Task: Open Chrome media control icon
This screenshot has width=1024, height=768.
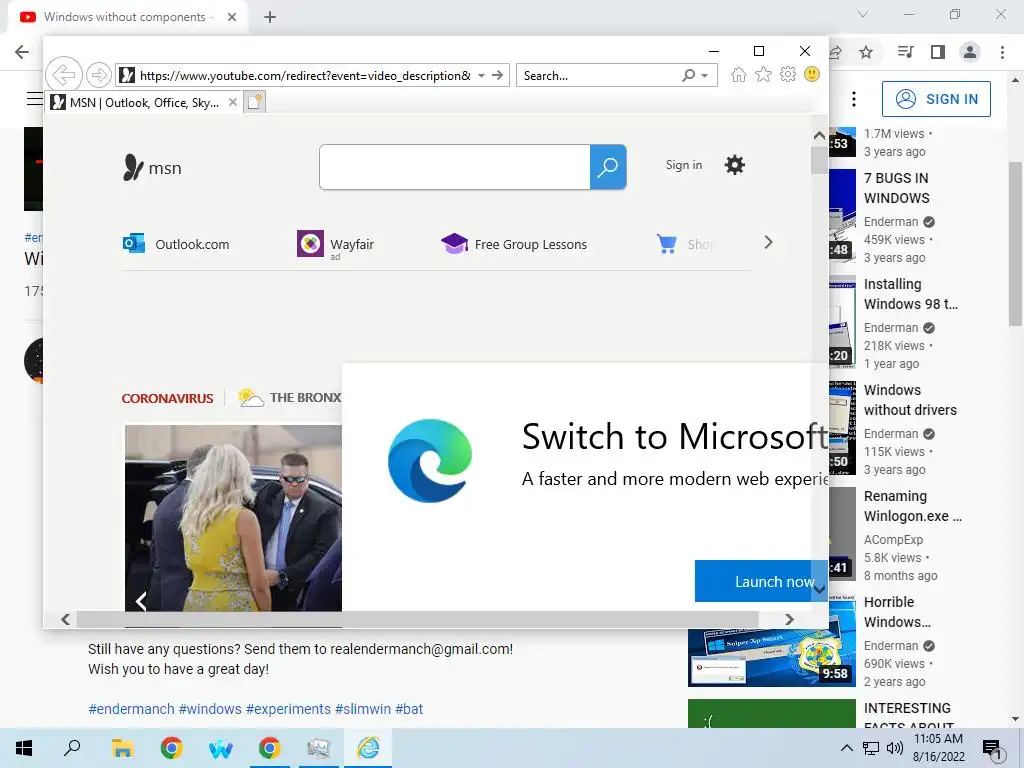Action: click(905, 52)
